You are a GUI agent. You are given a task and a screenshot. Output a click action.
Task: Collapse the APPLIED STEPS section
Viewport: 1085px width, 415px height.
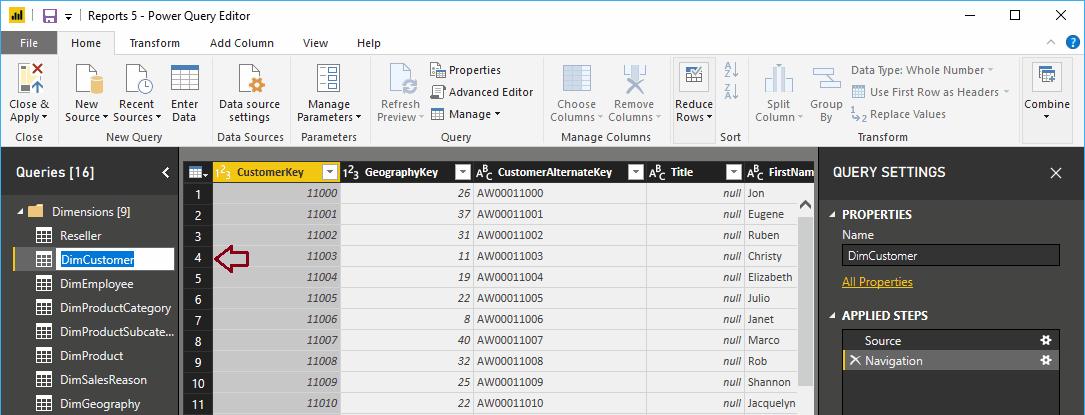point(832,315)
